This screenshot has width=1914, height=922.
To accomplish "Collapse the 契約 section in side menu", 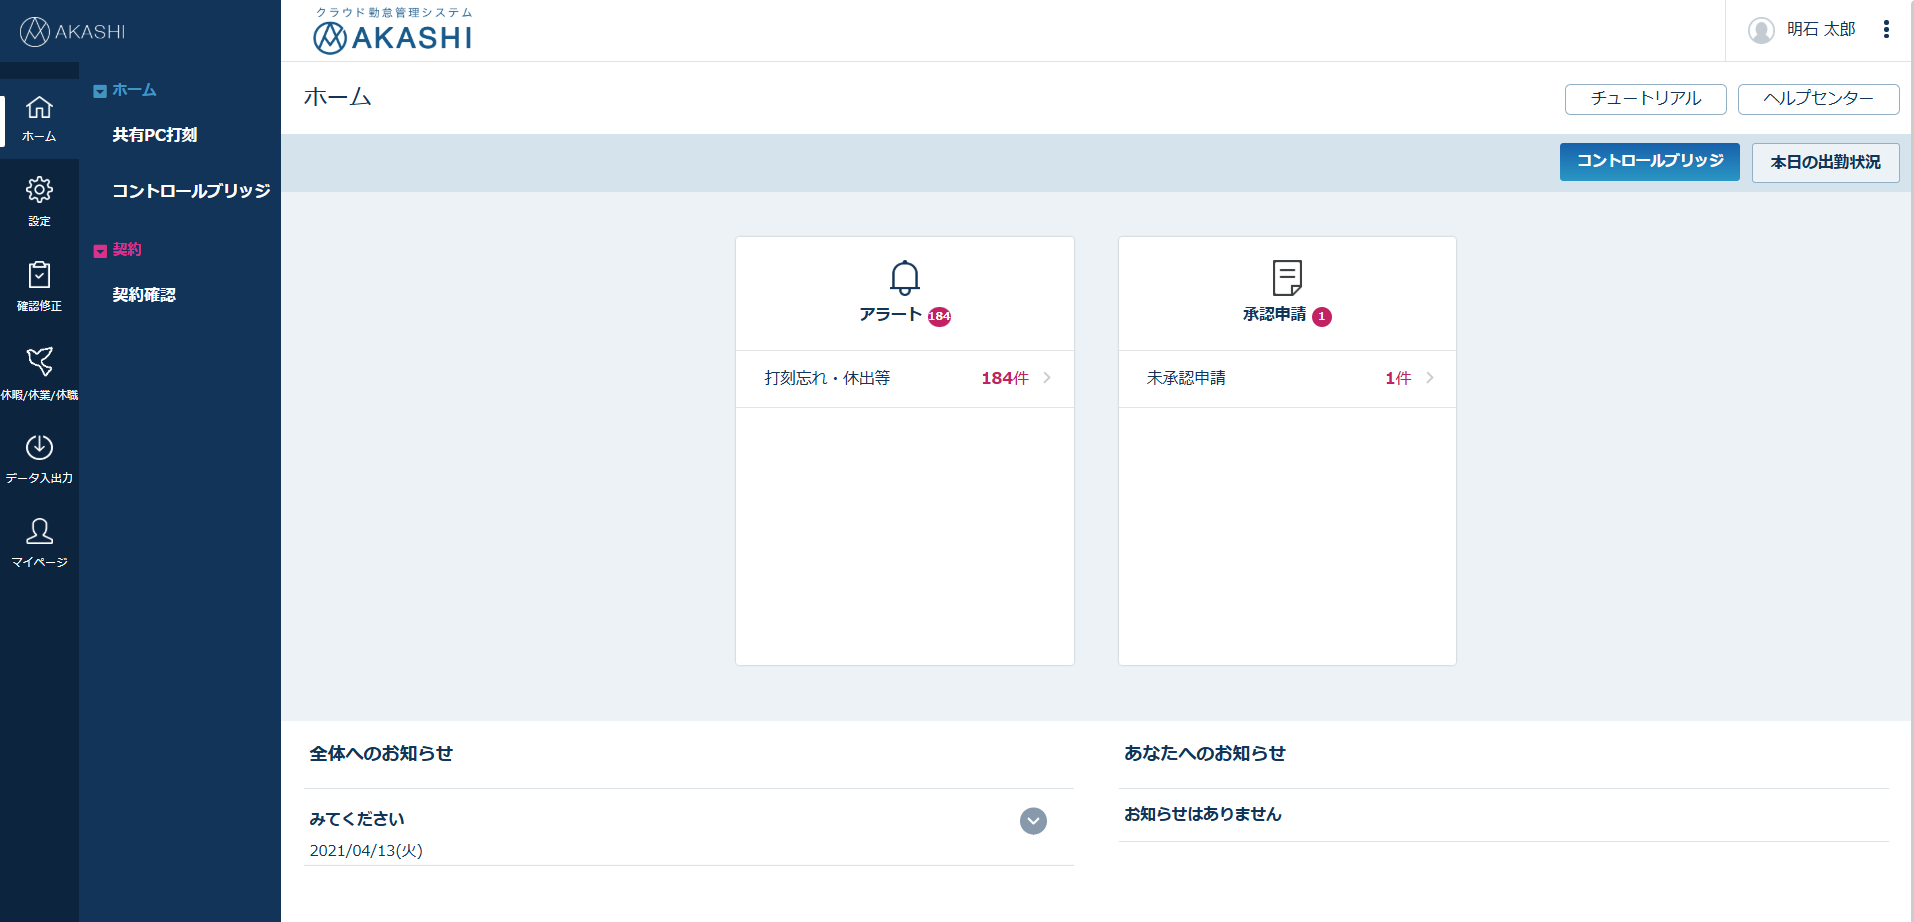I will pos(99,249).
